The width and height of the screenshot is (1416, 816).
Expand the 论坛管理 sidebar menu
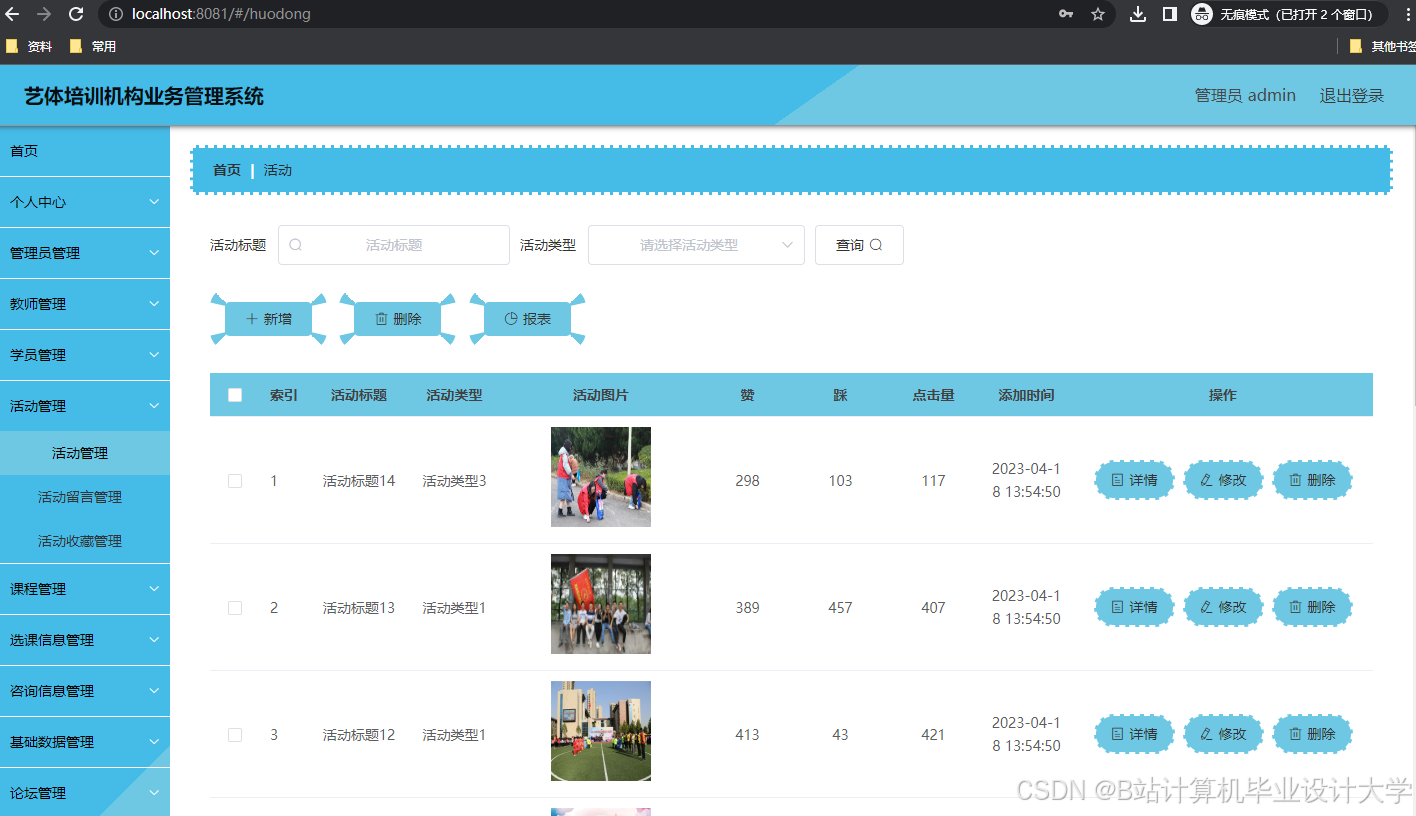pos(85,793)
